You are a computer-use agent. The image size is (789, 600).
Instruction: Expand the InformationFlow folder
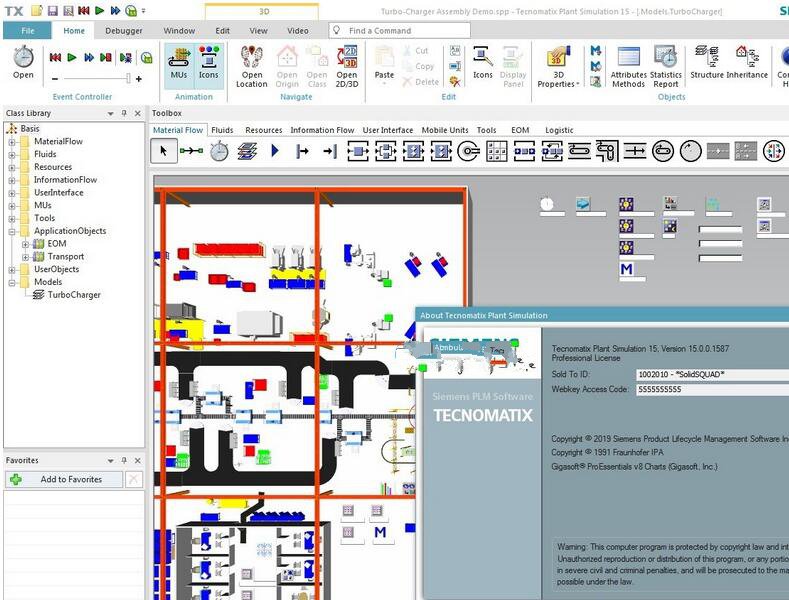tap(12, 180)
